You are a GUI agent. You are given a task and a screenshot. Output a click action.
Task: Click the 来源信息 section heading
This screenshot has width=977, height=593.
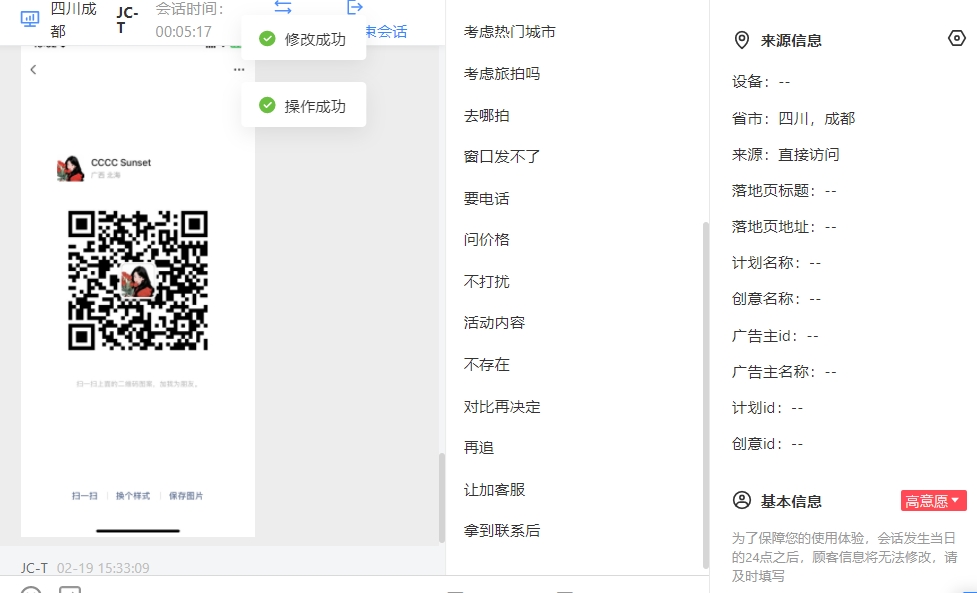[791, 40]
